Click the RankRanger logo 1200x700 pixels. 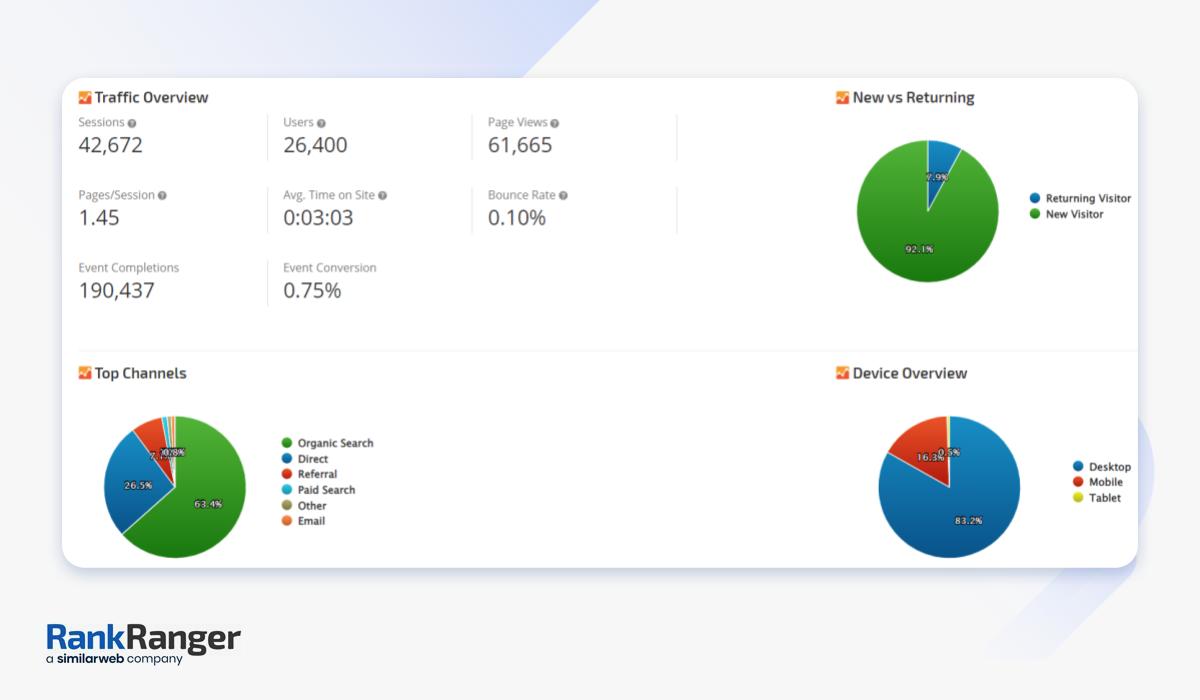click(143, 643)
